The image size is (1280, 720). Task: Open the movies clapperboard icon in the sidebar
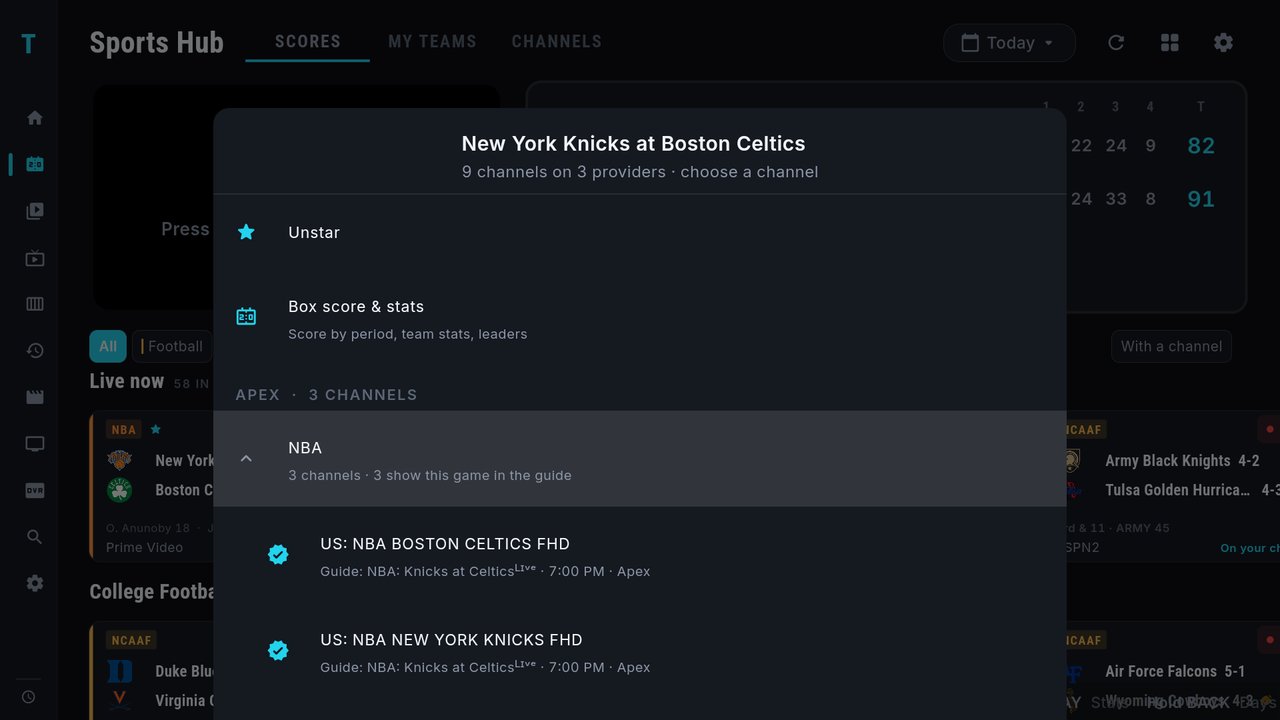tap(35, 397)
